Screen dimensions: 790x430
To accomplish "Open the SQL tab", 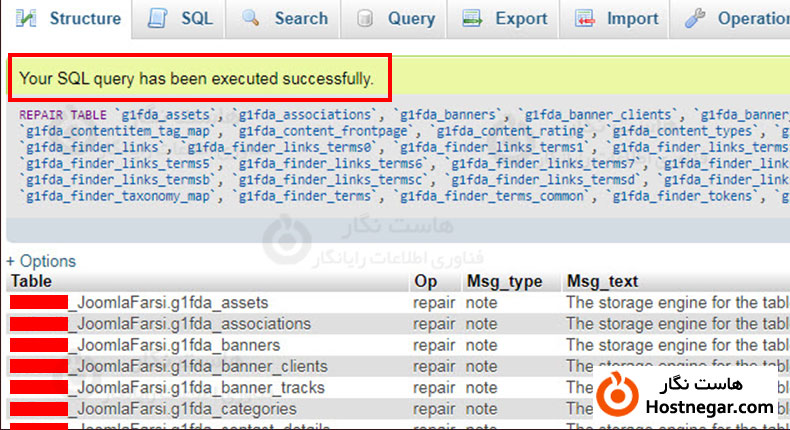I will pos(196,18).
